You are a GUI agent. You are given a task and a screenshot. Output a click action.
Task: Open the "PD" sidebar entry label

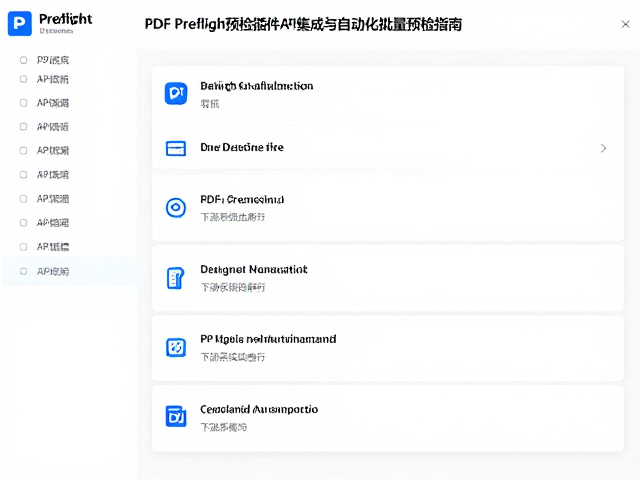[53, 60]
